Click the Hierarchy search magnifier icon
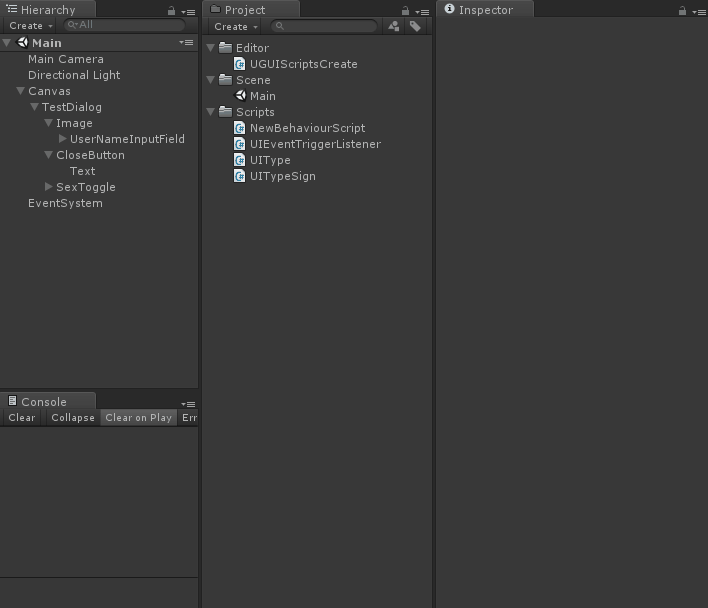The width and height of the screenshot is (708, 608). tap(72, 25)
